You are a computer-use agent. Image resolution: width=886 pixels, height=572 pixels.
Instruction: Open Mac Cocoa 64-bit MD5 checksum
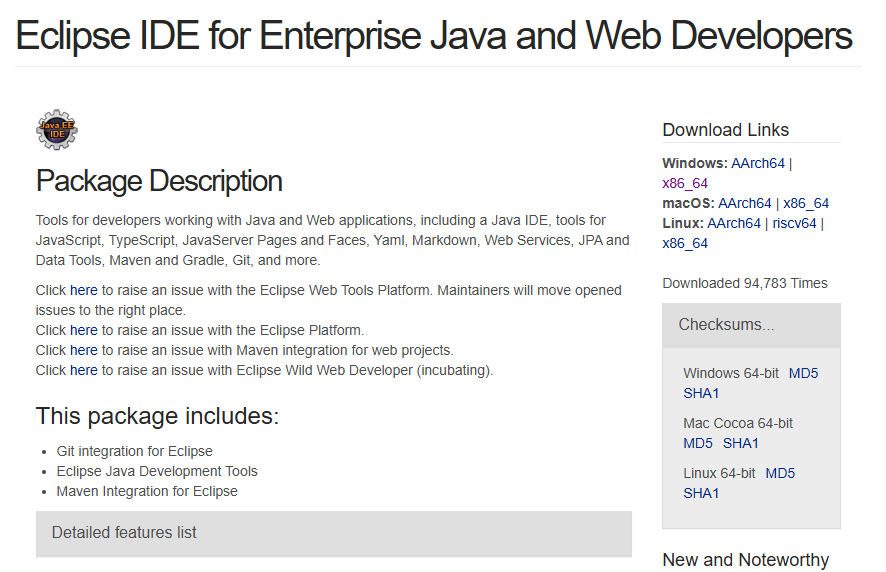coord(698,443)
